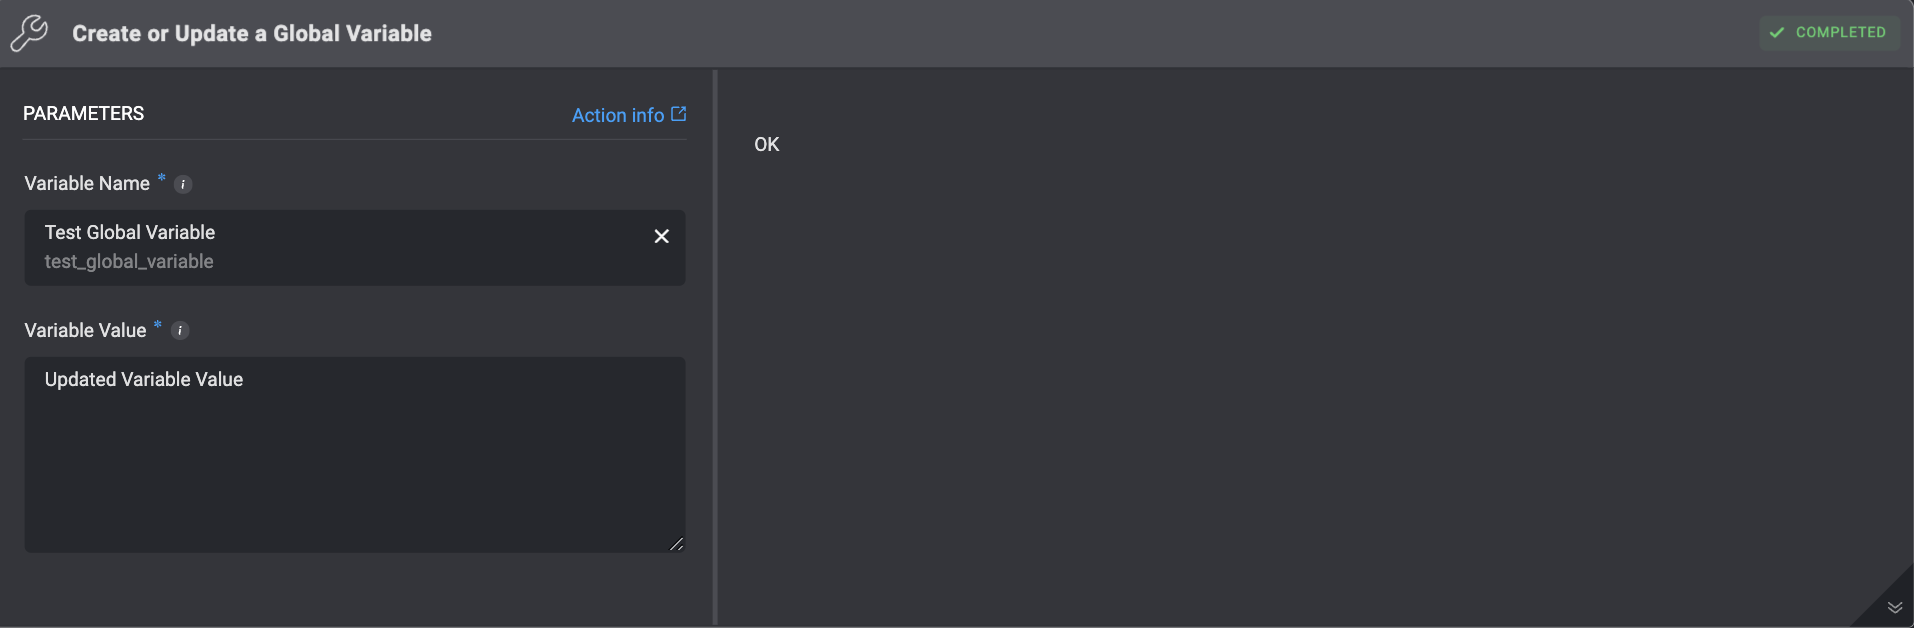Click the Variable Value label
This screenshot has height=628, width=1914.
point(85,330)
